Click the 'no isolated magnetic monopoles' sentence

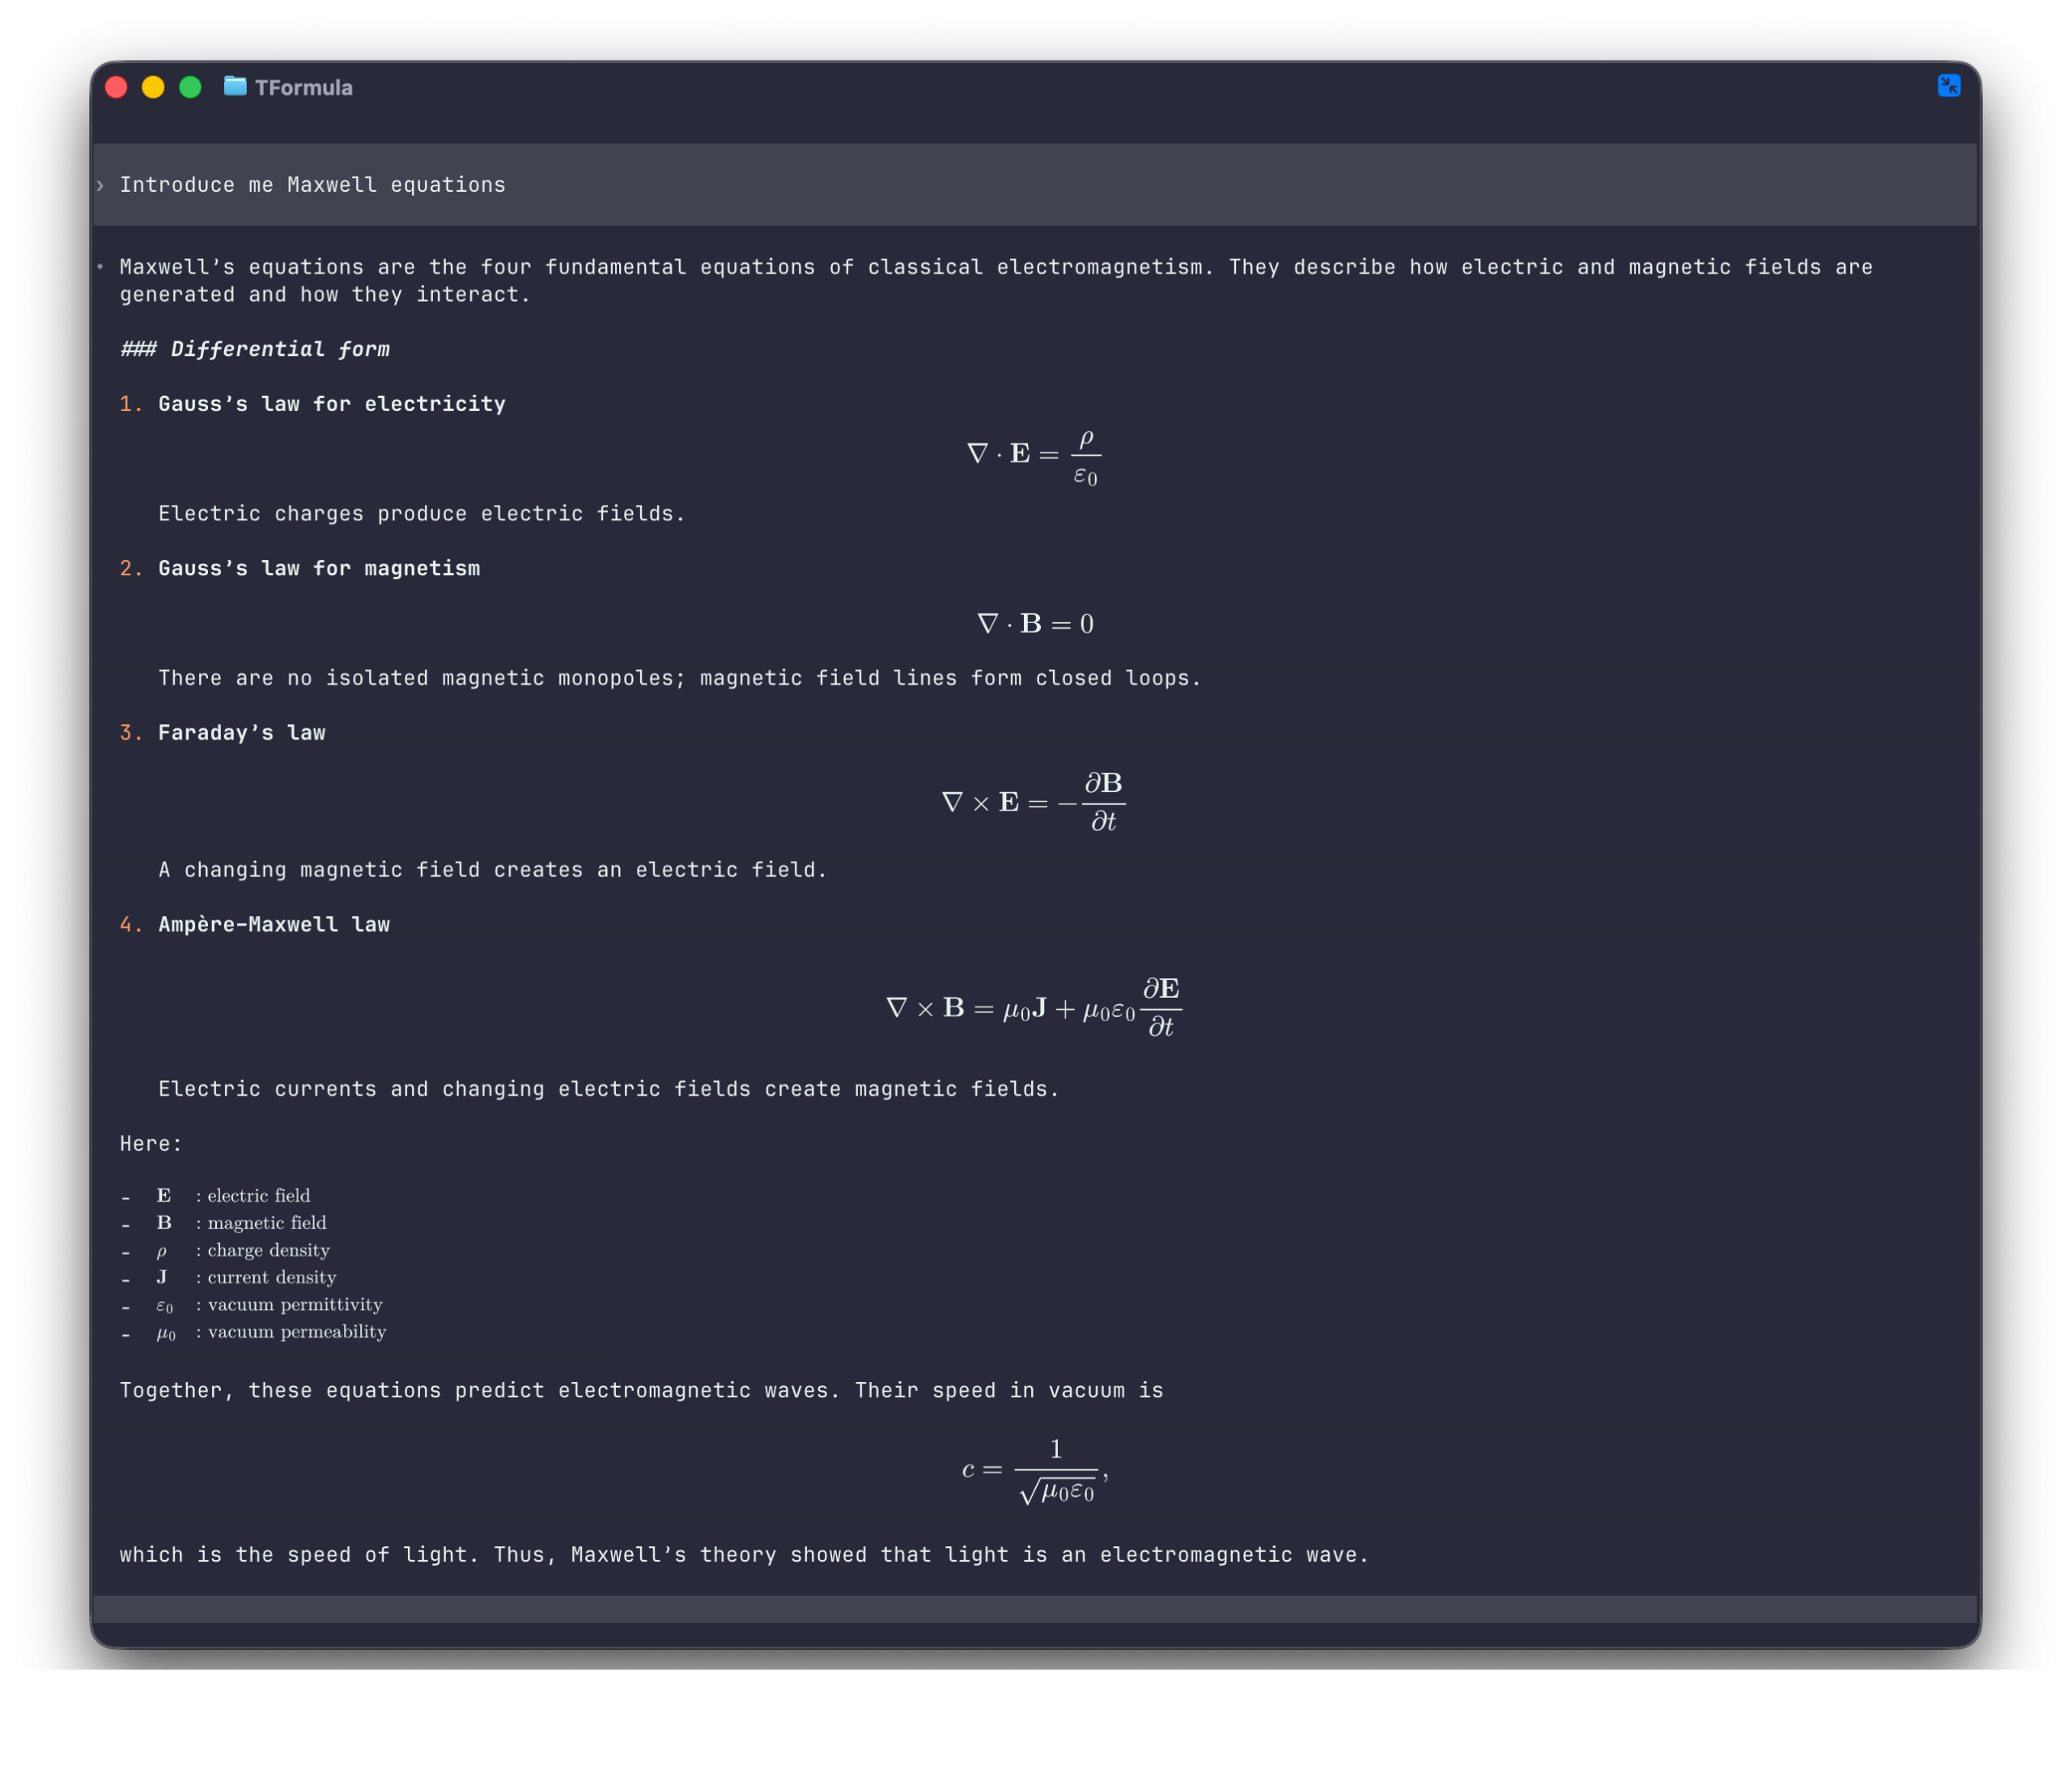pos(680,678)
